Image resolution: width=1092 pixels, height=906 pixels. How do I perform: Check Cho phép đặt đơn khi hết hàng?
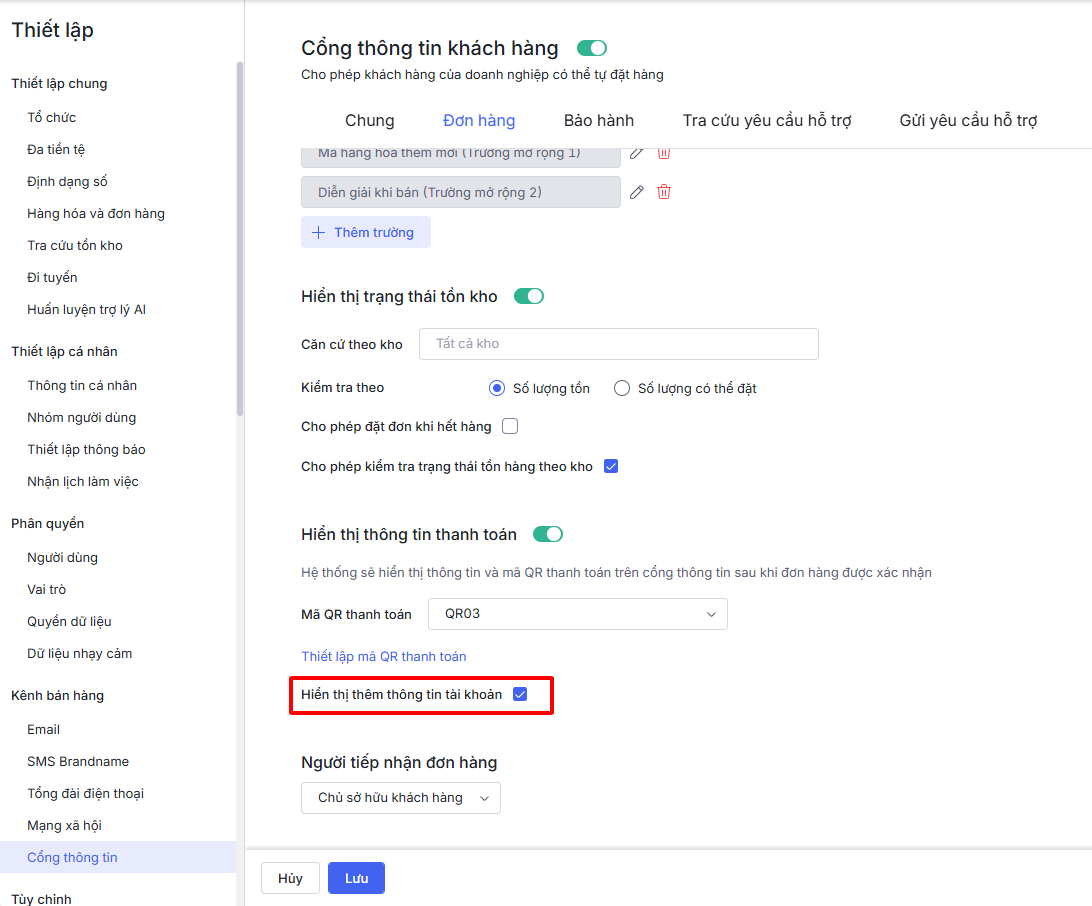[510, 426]
